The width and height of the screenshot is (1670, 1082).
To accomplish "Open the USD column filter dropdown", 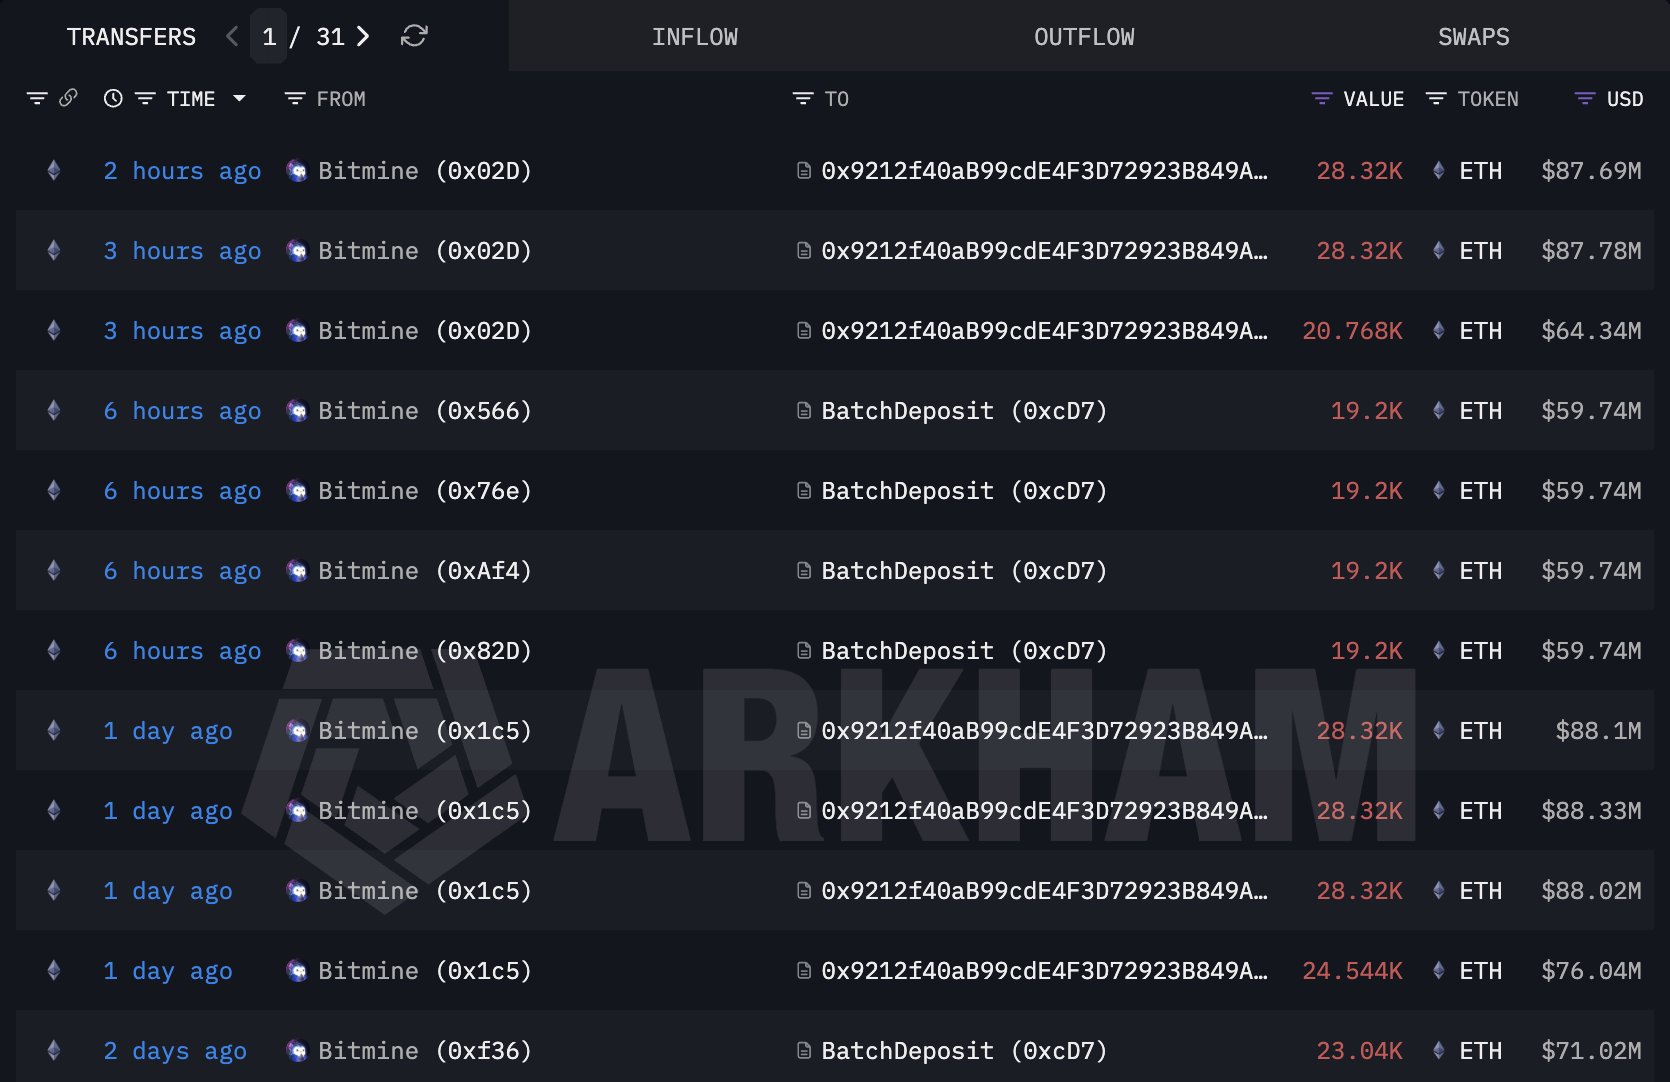I will (1584, 98).
